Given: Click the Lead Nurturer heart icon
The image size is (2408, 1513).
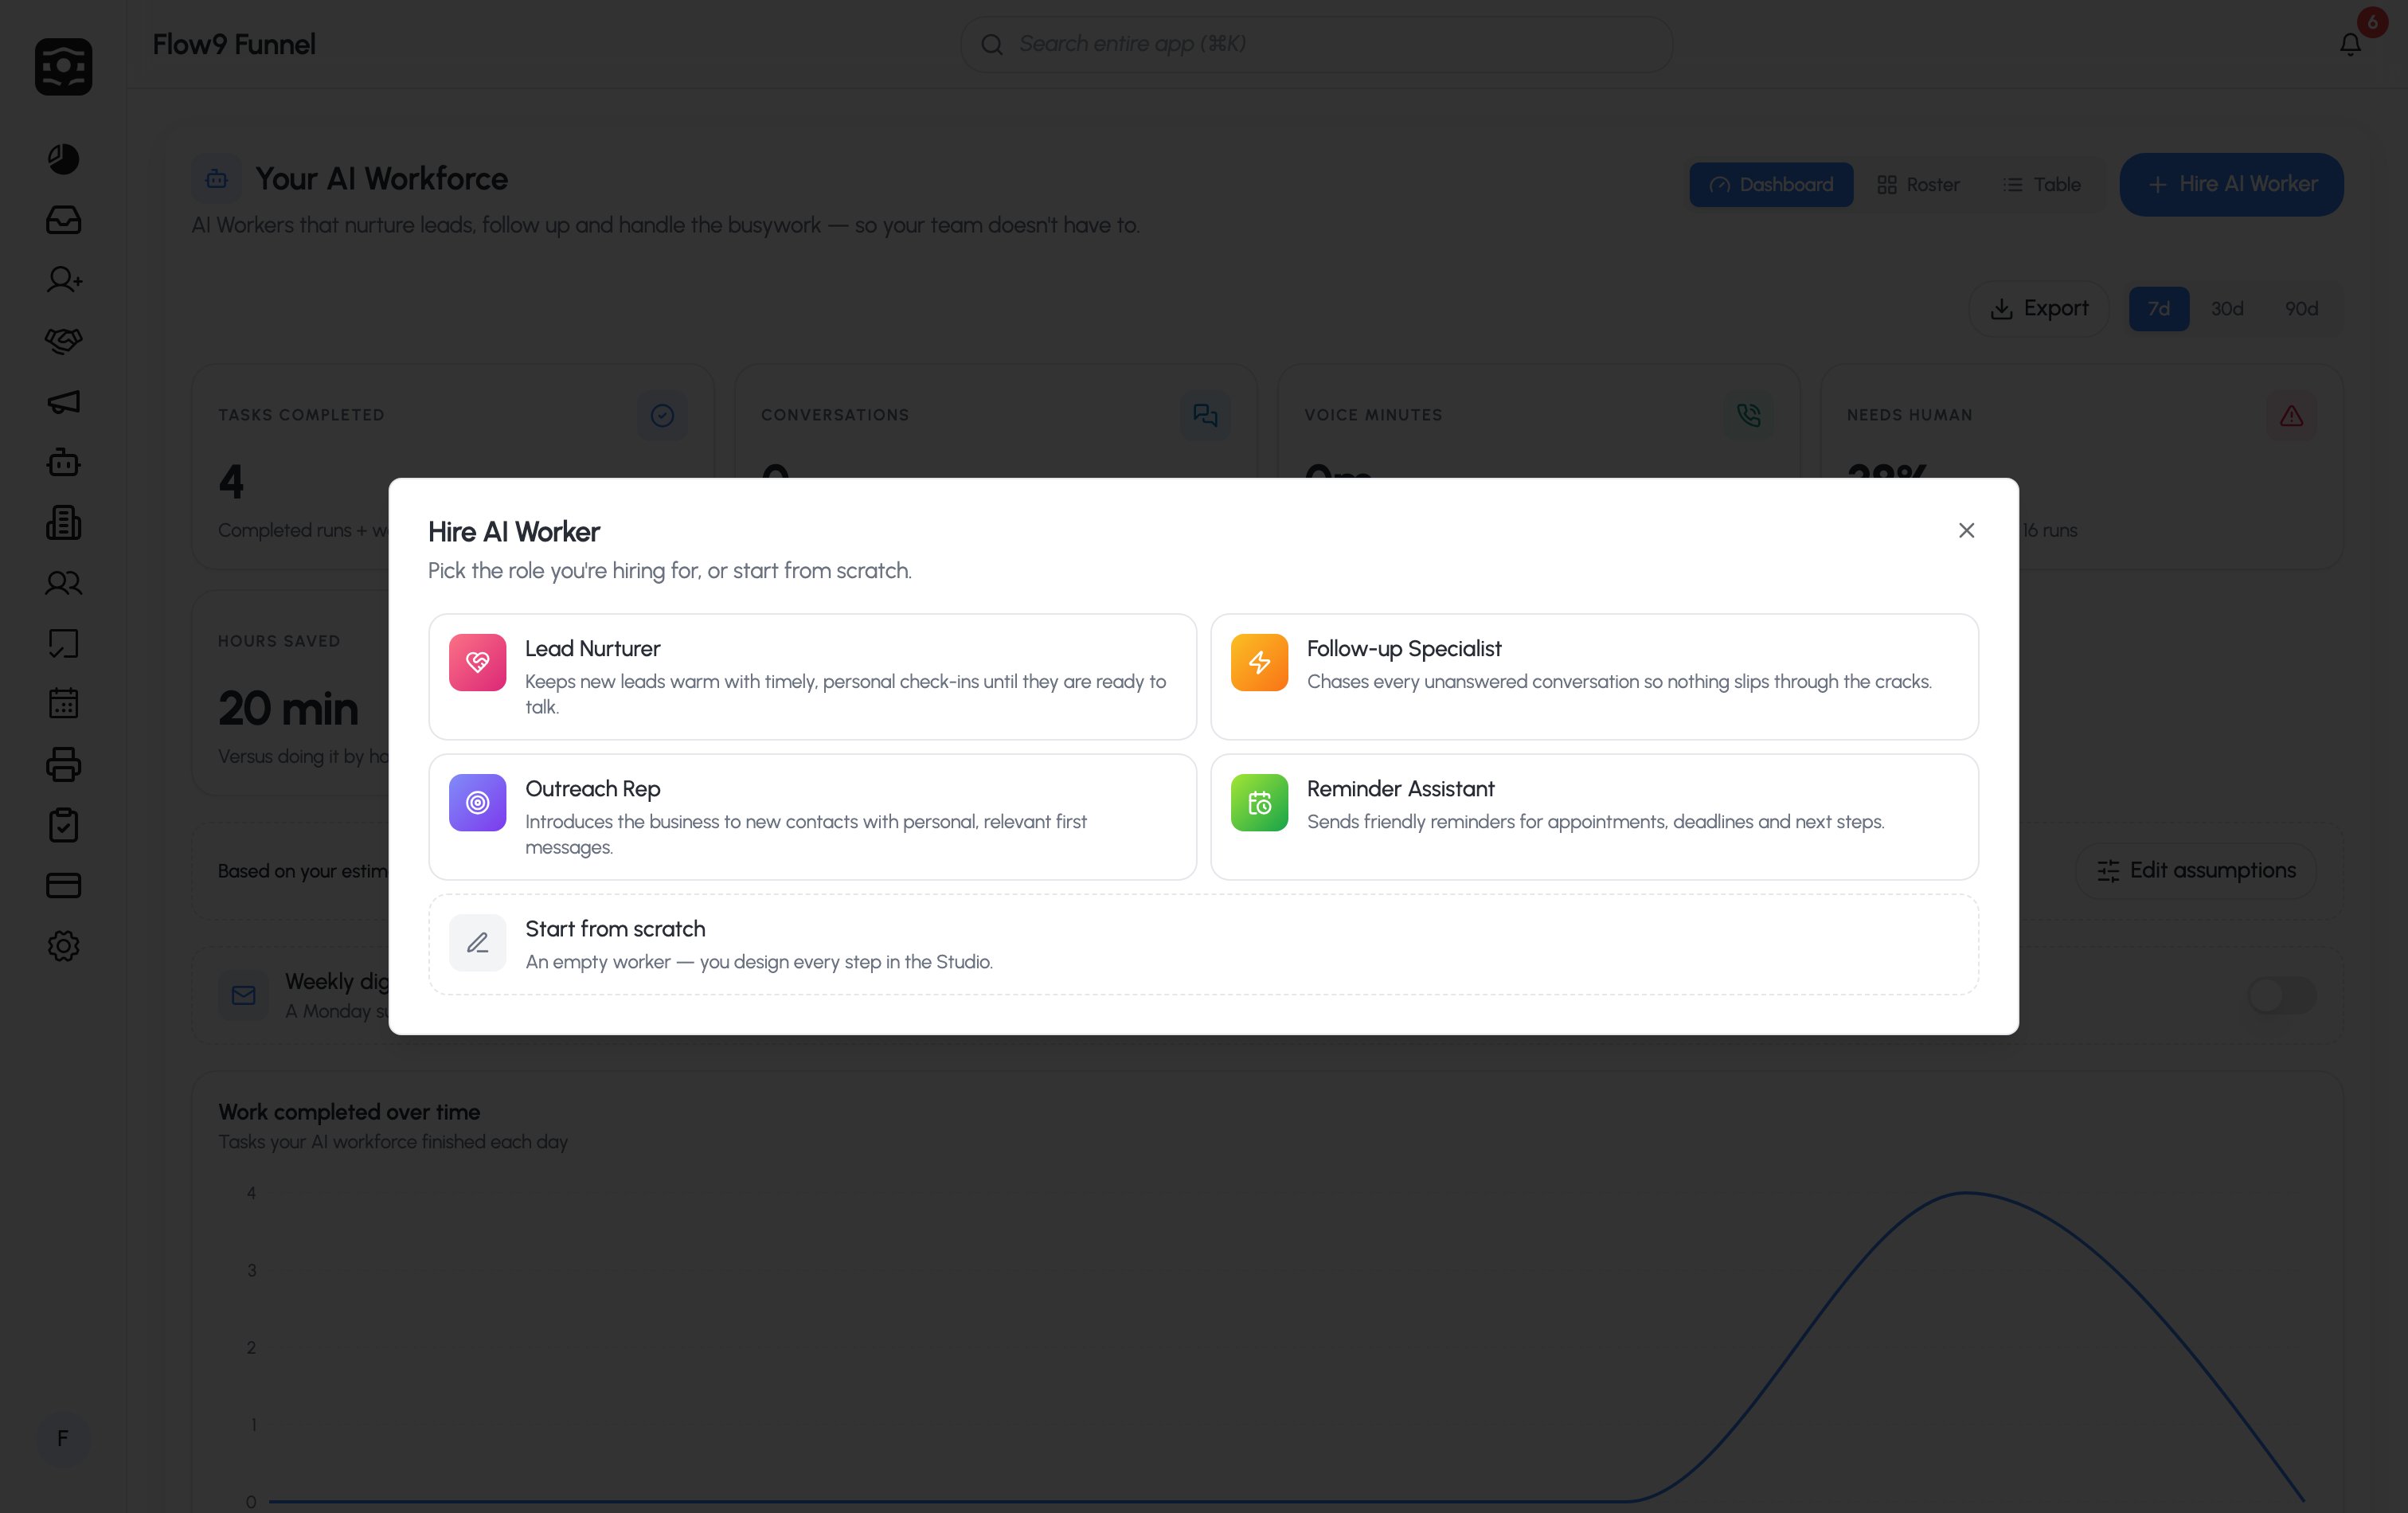Looking at the screenshot, I should click(x=477, y=662).
